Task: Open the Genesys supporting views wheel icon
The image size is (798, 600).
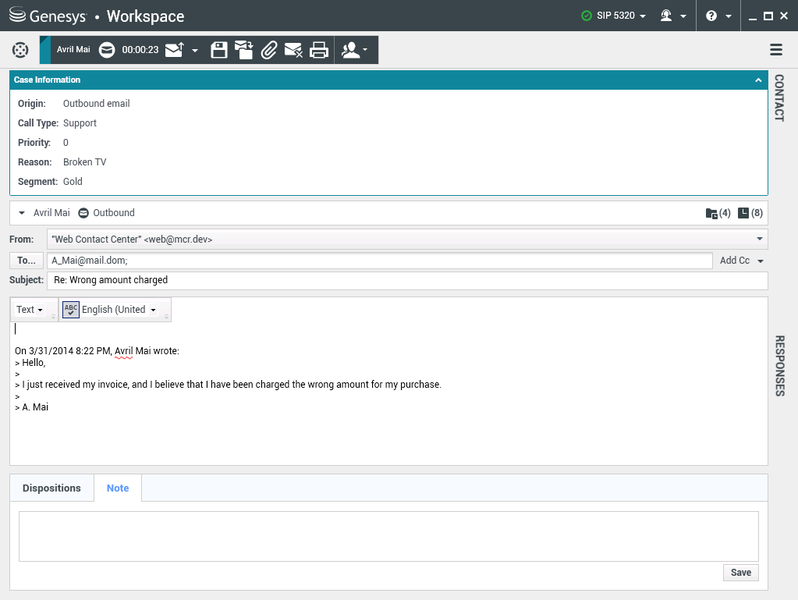Action: point(20,50)
